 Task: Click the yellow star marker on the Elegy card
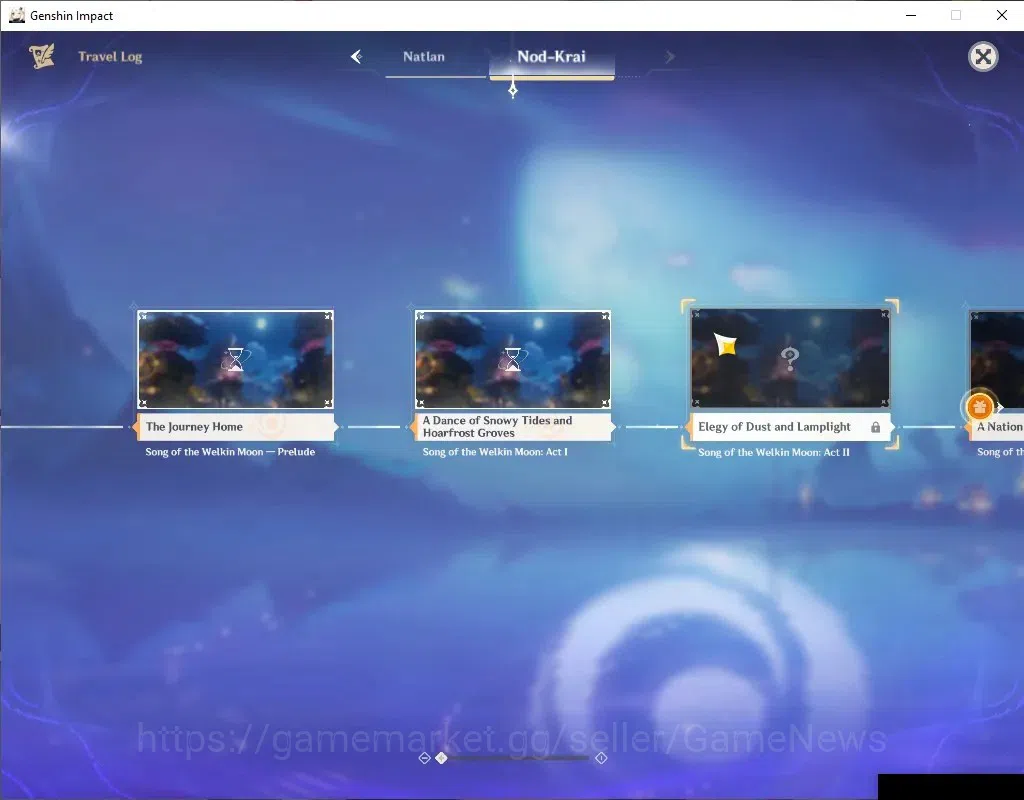[726, 344]
